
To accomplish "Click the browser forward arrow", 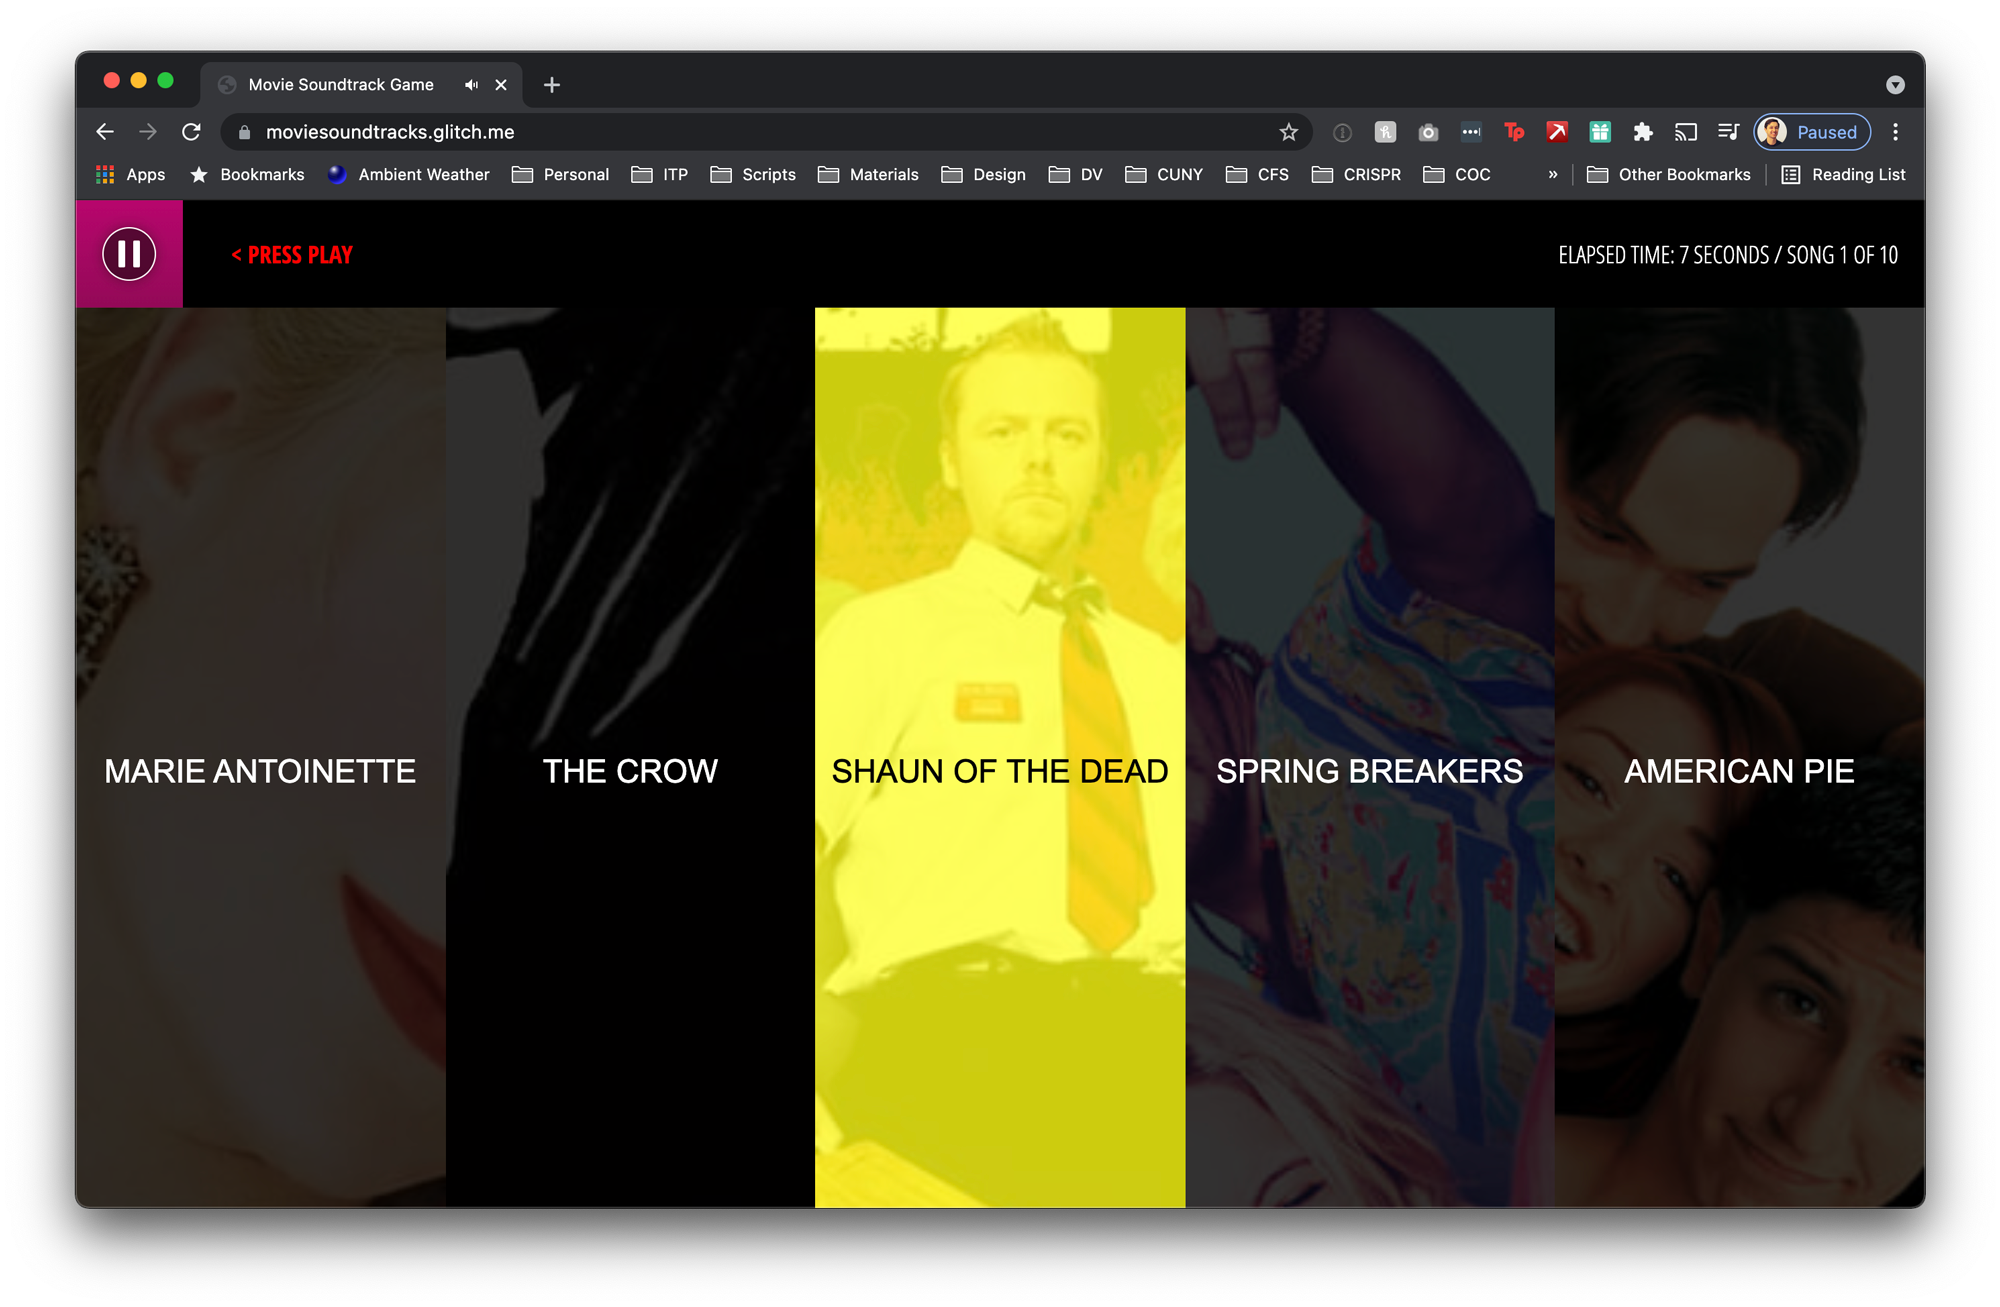I will point(148,132).
